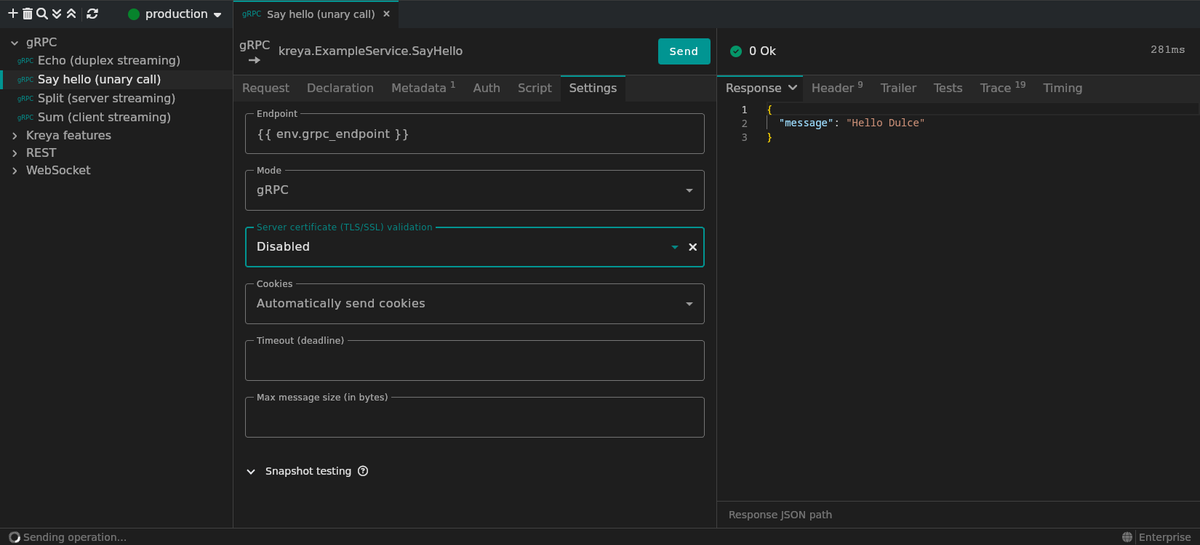
Task: Open search with the magnifier icon
Action: coord(42,14)
